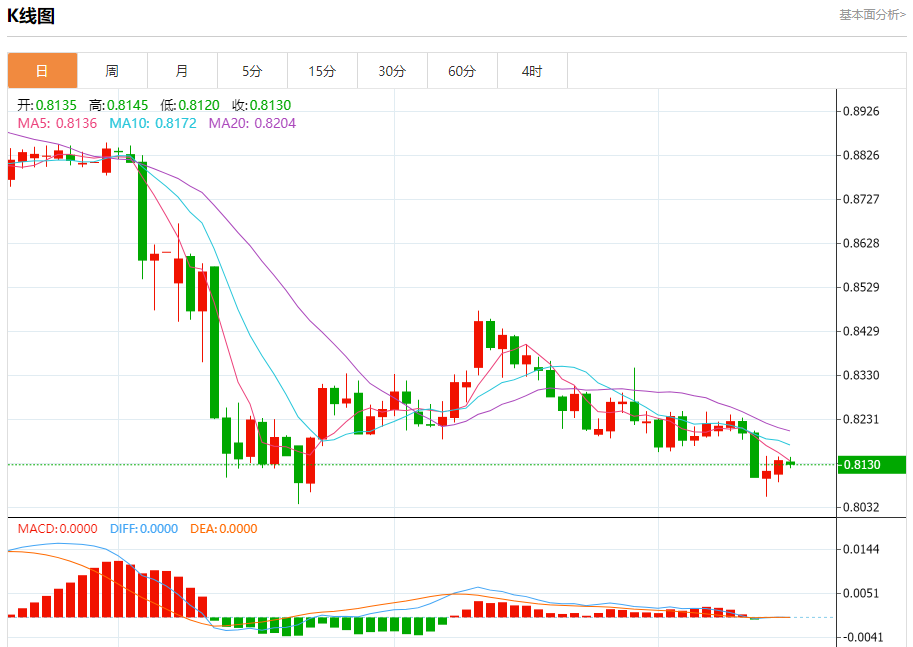Image resolution: width=913 pixels, height=647 pixels.
Task: Click the 0.8032 price axis label
Action: click(x=861, y=507)
